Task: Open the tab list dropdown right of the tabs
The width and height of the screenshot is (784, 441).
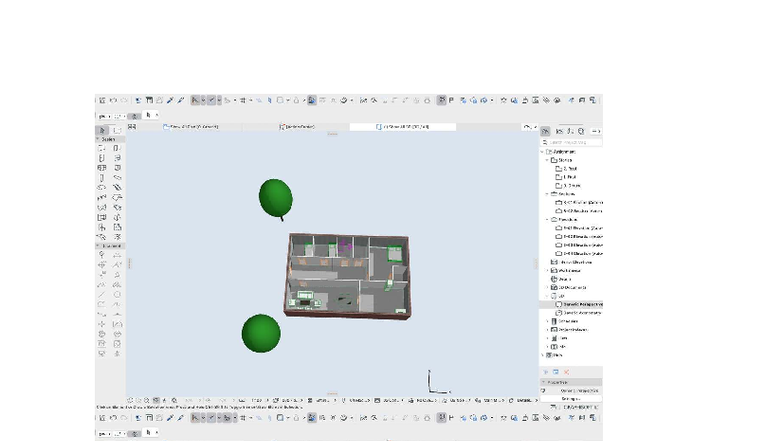Action: 530,127
